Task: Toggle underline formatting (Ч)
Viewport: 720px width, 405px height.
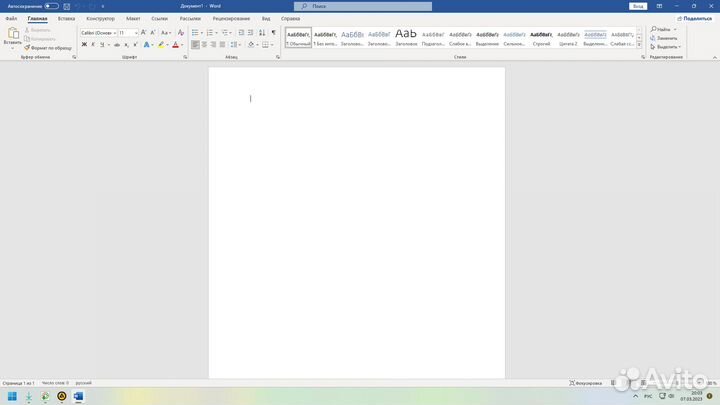Action: (102, 45)
